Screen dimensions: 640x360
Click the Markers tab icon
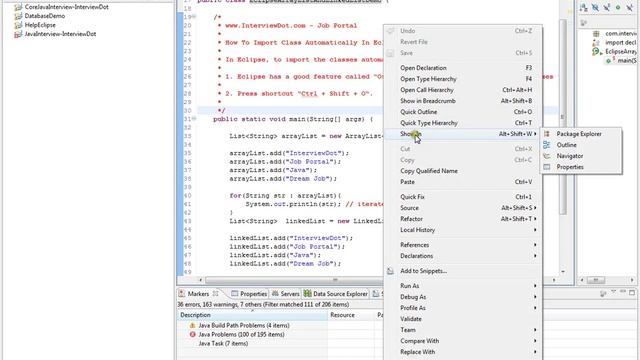182,294
